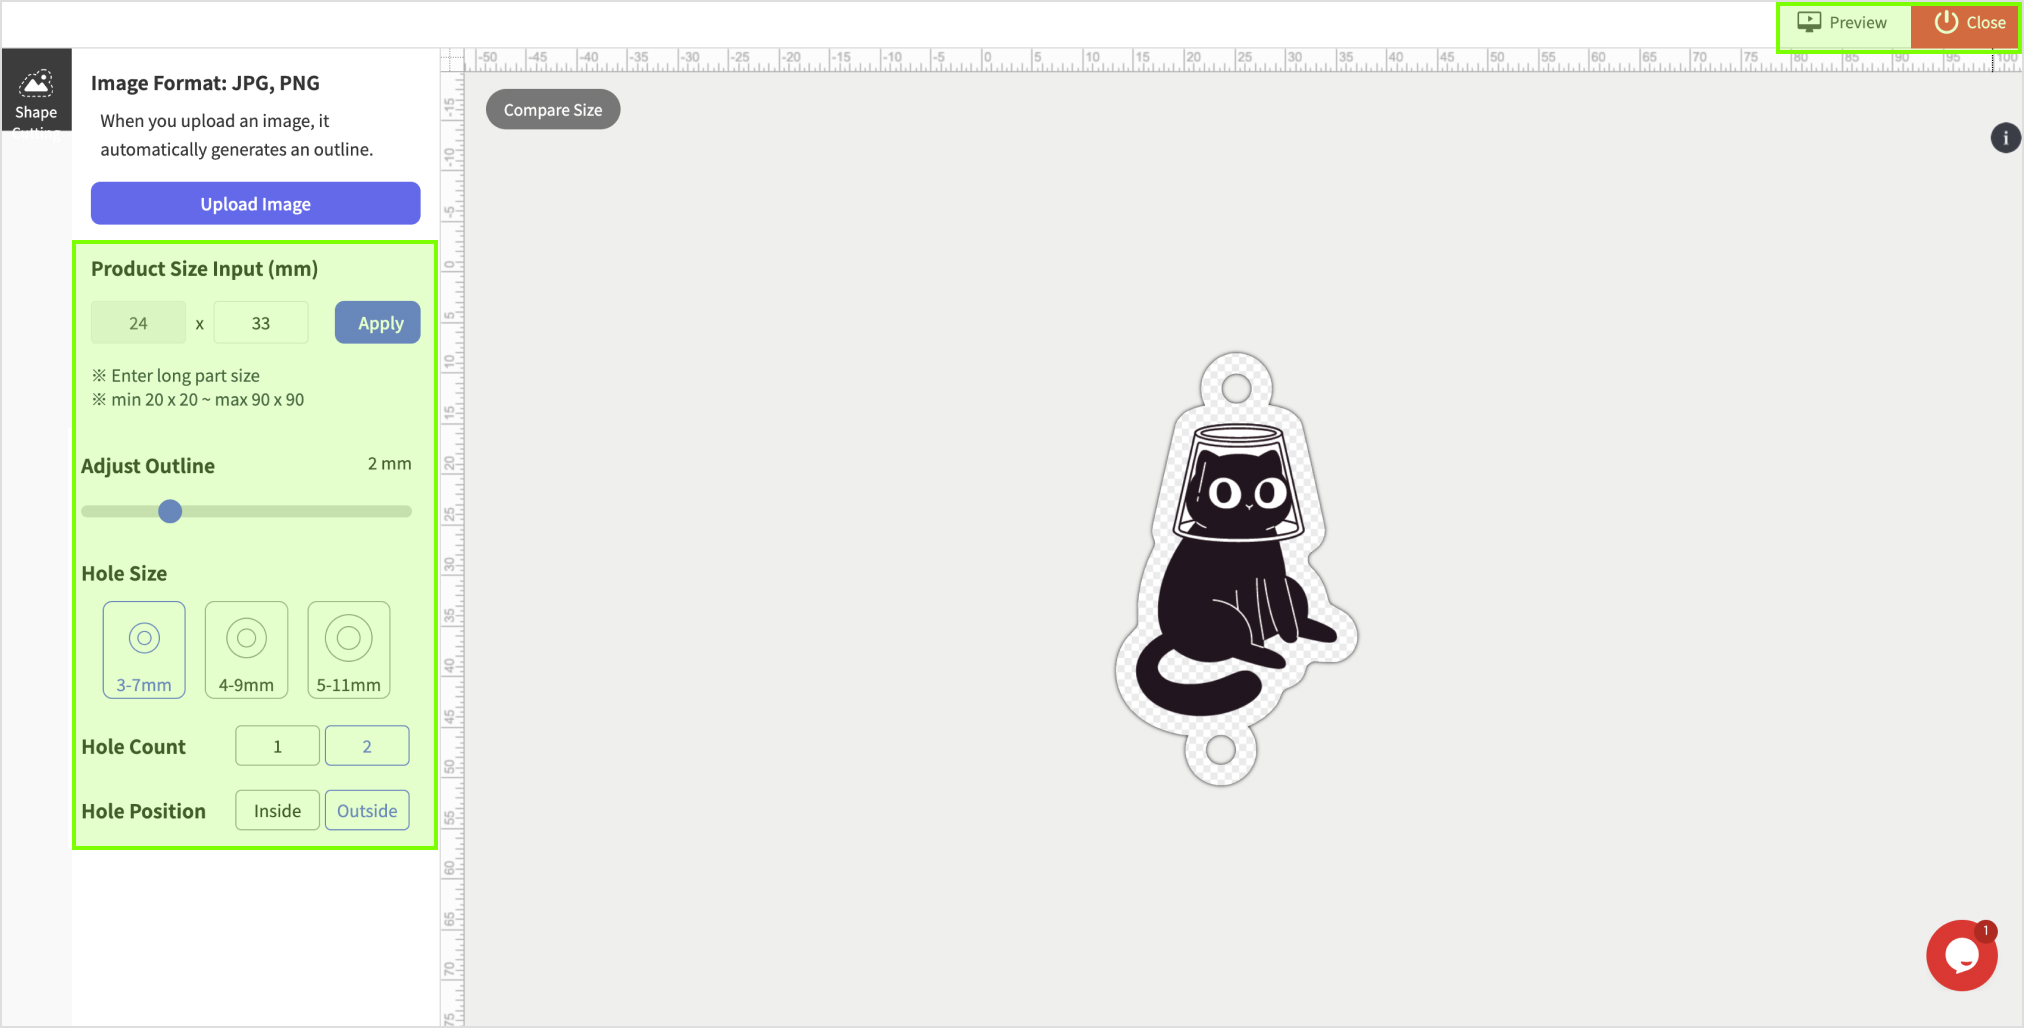Set Hole Count to 2

tap(367, 746)
